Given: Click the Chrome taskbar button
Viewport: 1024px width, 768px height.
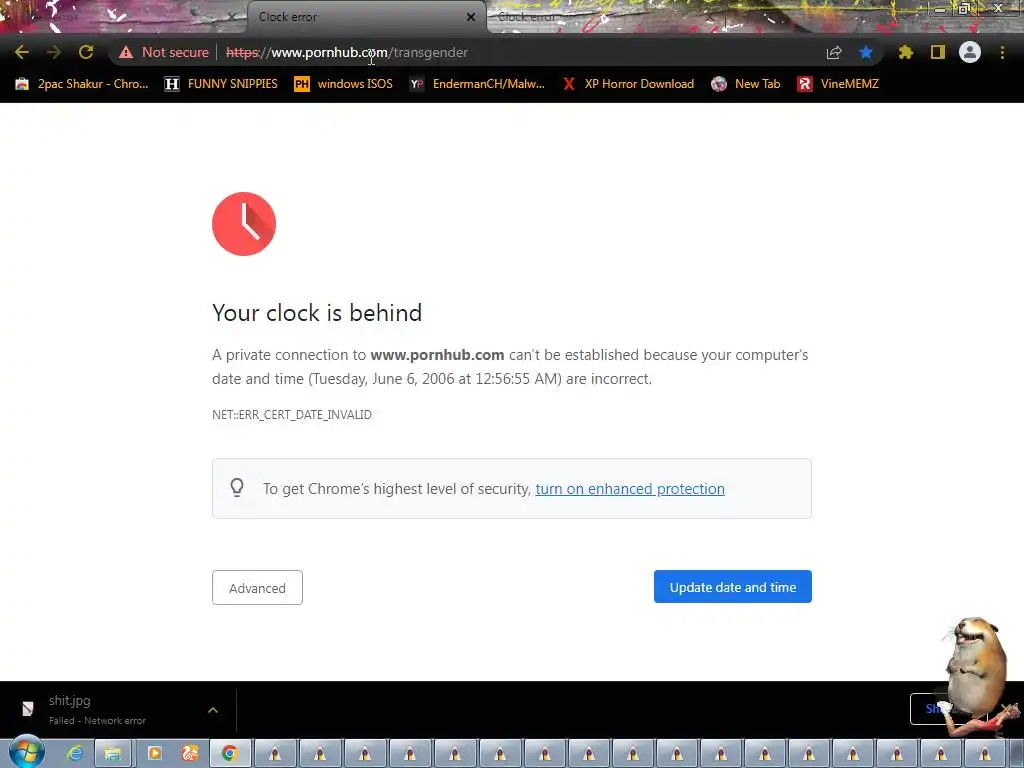Looking at the screenshot, I should coord(229,754).
